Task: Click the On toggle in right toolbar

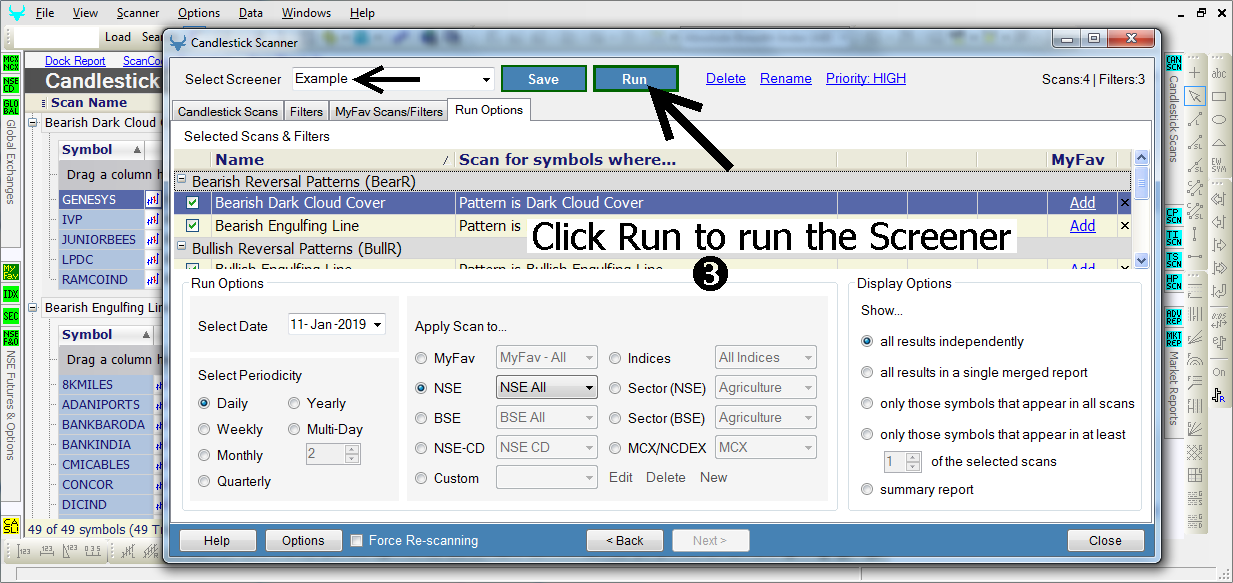Action: [1219, 372]
